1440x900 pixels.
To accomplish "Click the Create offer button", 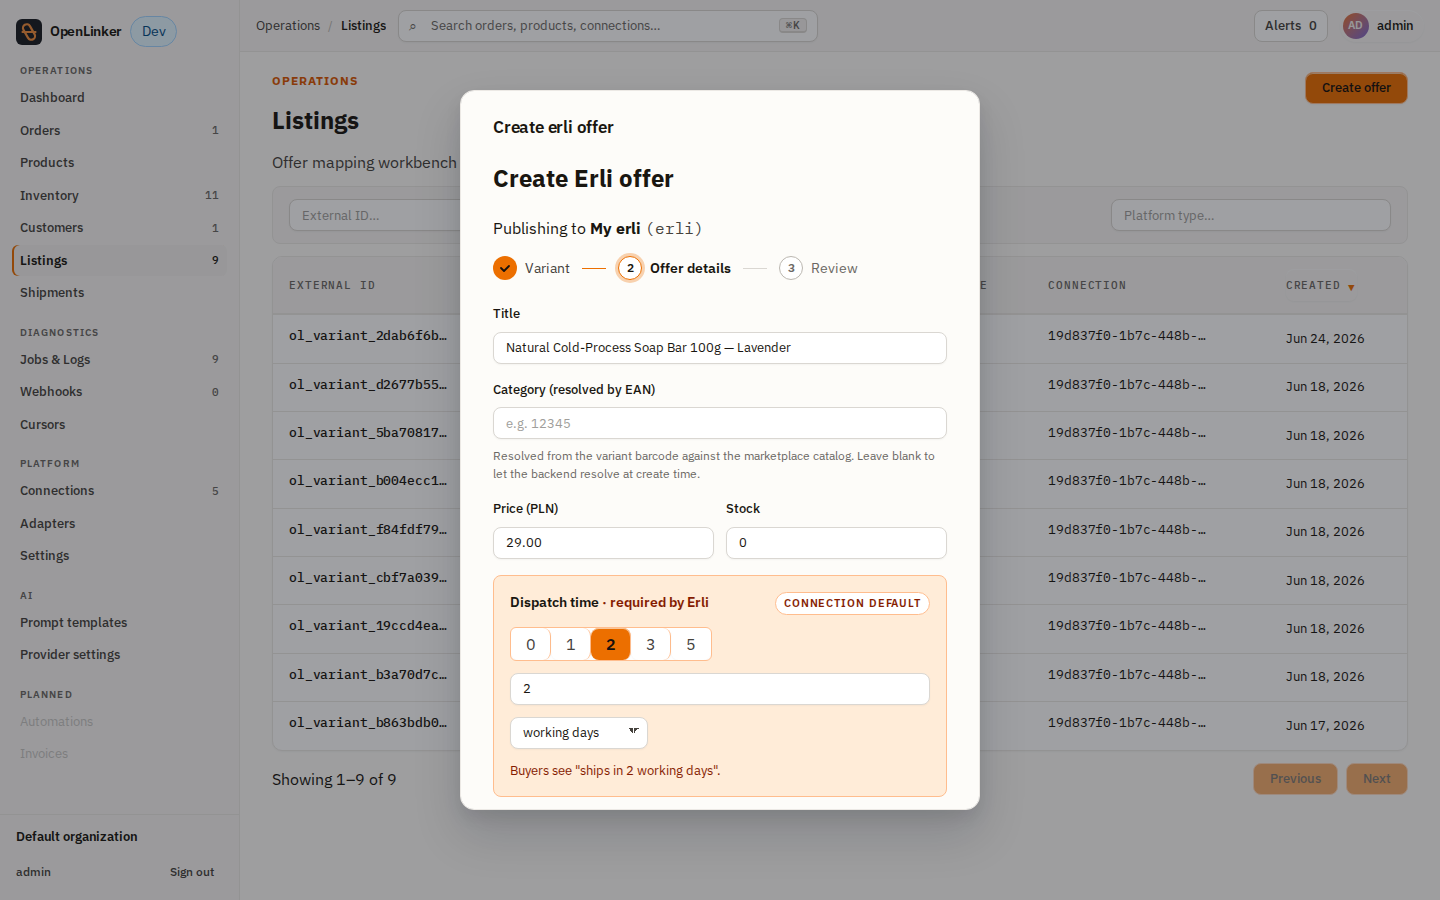I will (x=1356, y=88).
